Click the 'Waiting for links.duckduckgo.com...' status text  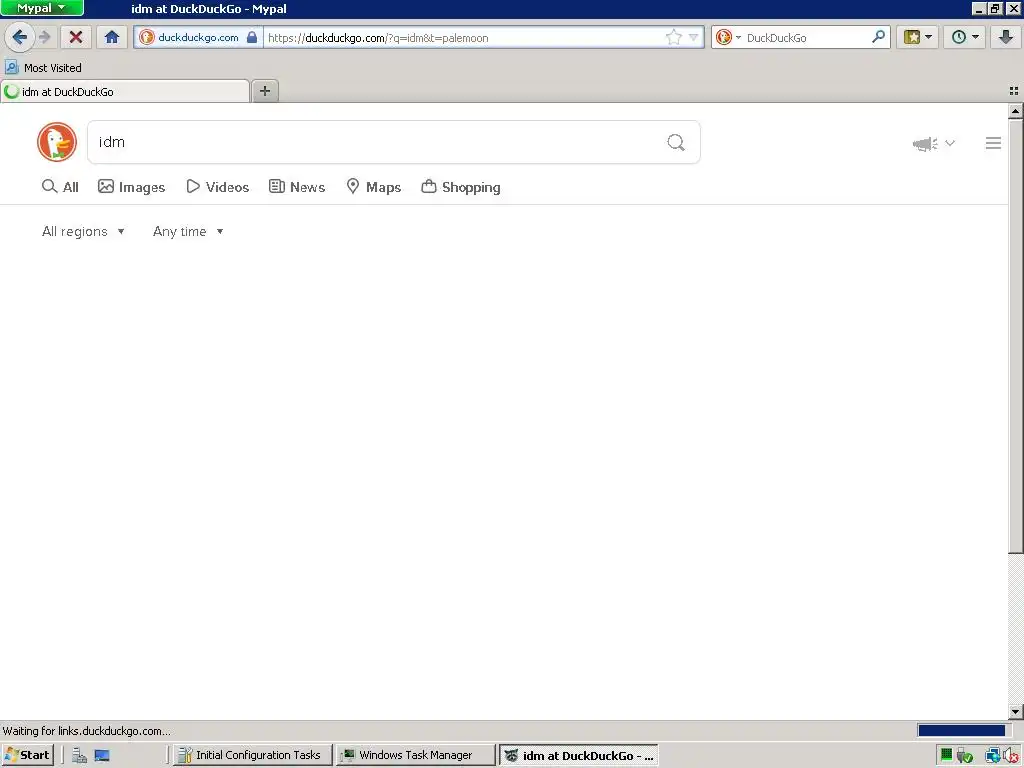tap(86, 731)
